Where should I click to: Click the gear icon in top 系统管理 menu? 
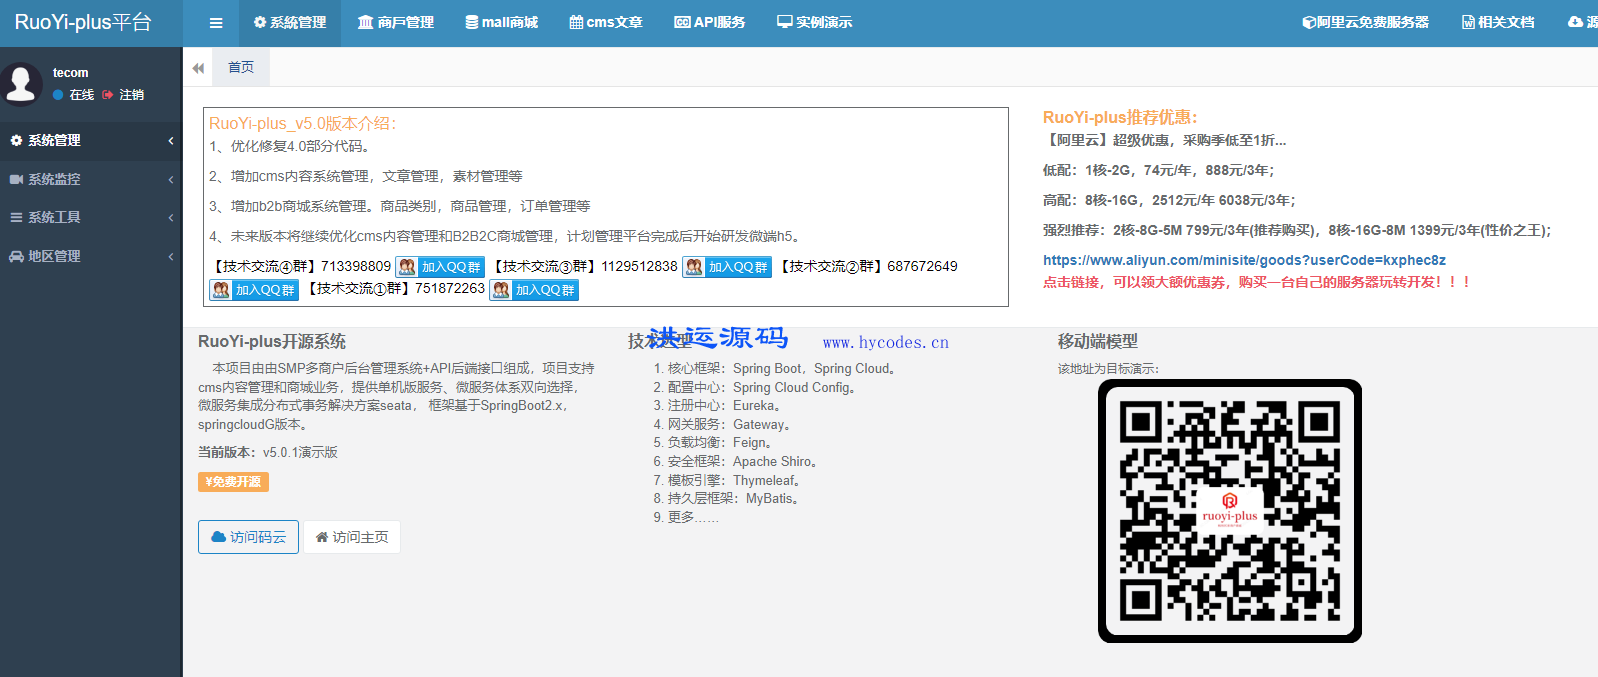[x=260, y=22]
